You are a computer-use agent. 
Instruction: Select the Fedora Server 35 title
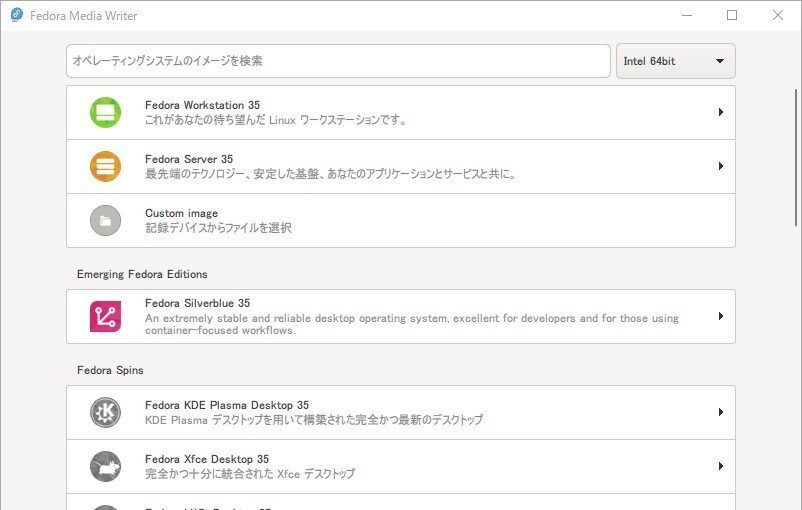(x=189, y=159)
